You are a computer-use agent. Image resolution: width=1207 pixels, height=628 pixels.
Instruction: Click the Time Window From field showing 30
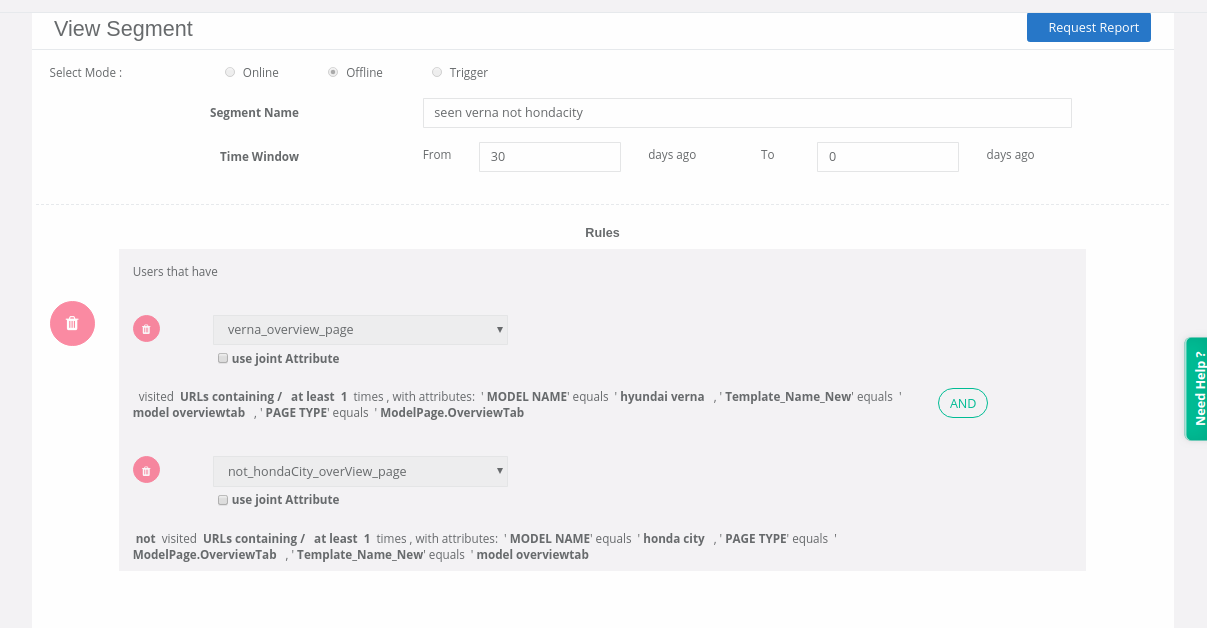point(550,157)
